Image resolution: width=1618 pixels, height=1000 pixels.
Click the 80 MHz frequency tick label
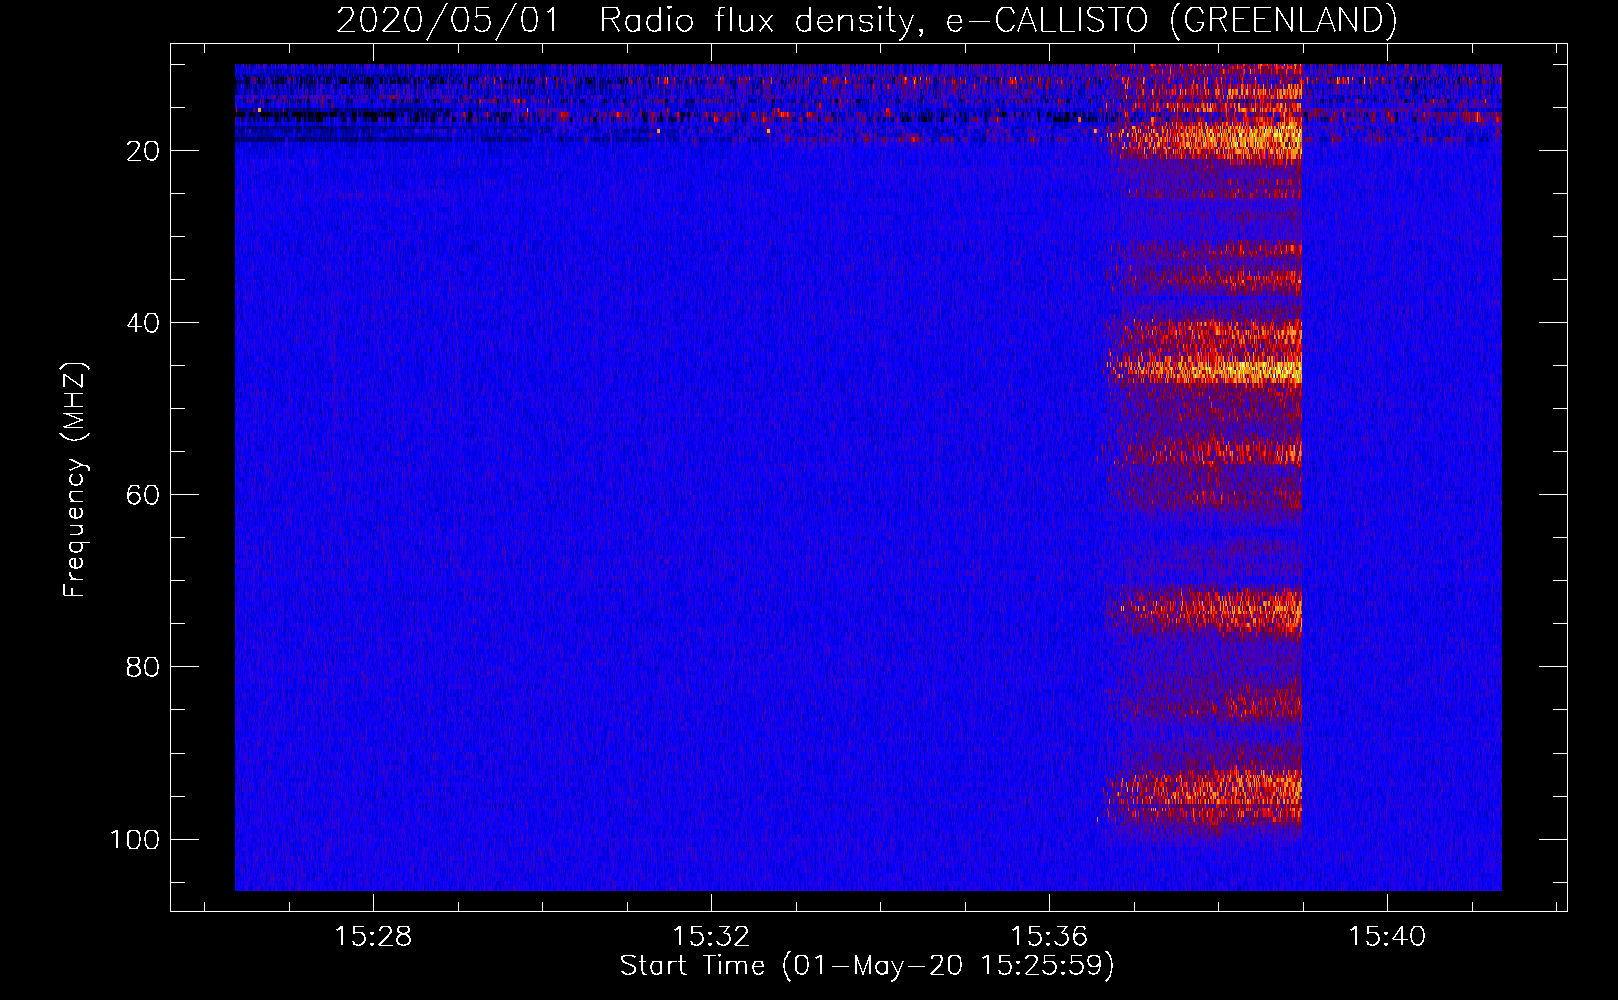click(x=143, y=667)
